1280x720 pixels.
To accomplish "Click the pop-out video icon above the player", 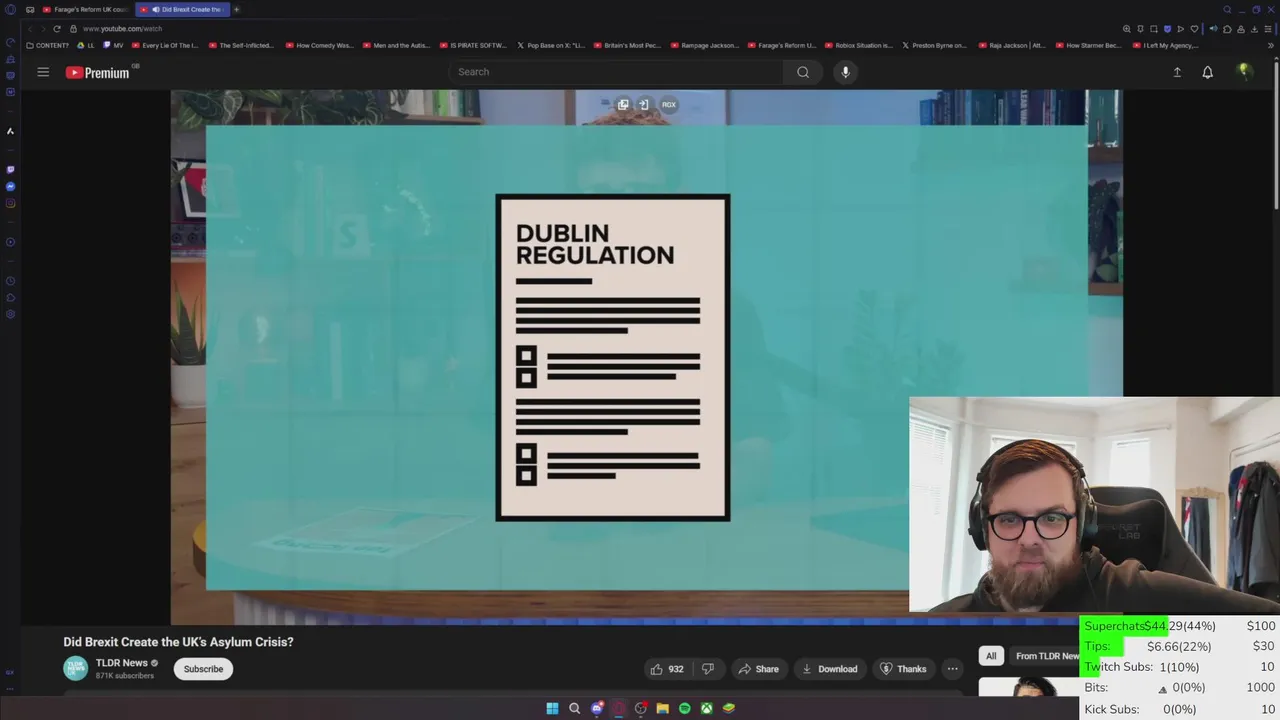I will point(623,104).
